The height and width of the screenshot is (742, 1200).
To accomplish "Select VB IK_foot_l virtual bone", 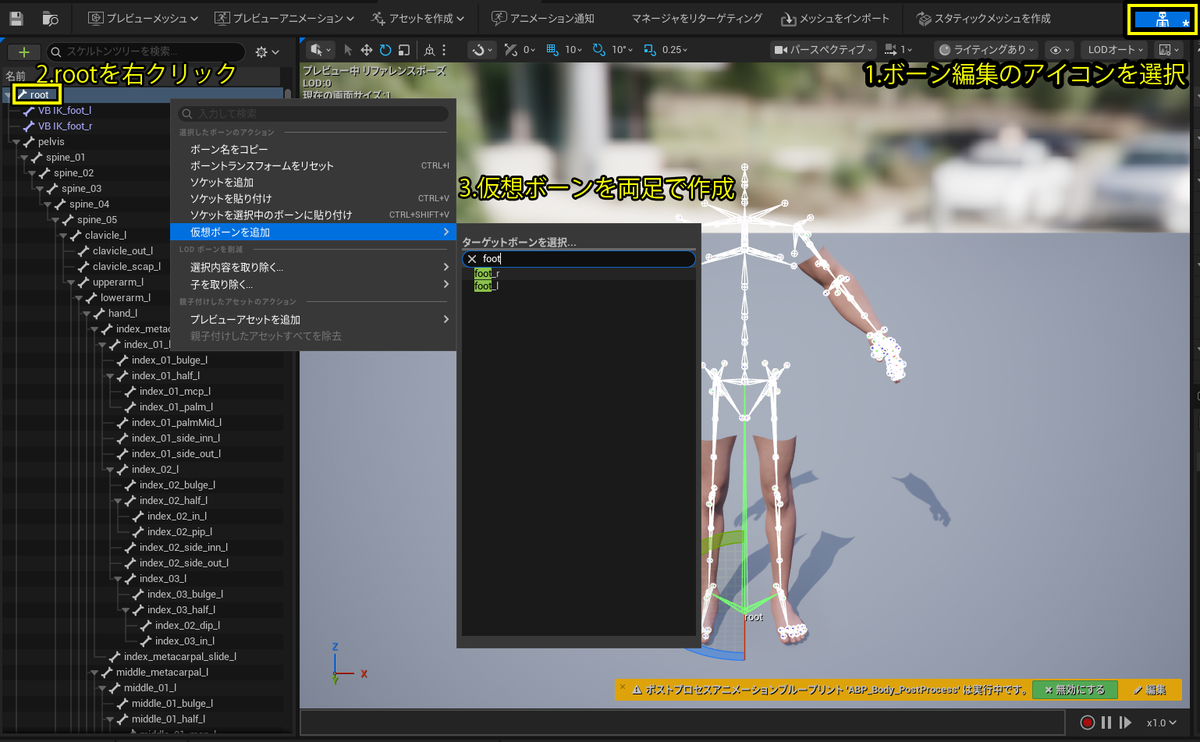I will click(x=65, y=110).
